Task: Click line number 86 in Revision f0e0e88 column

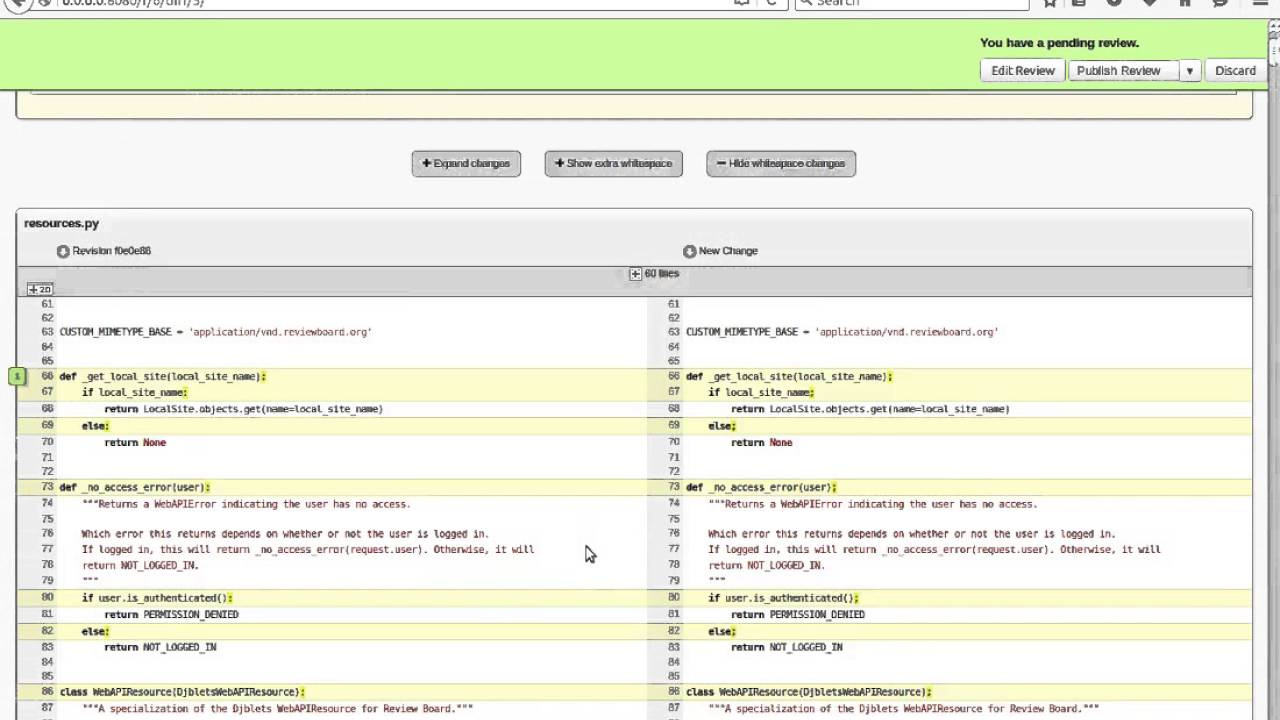Action: pos(47,692)
